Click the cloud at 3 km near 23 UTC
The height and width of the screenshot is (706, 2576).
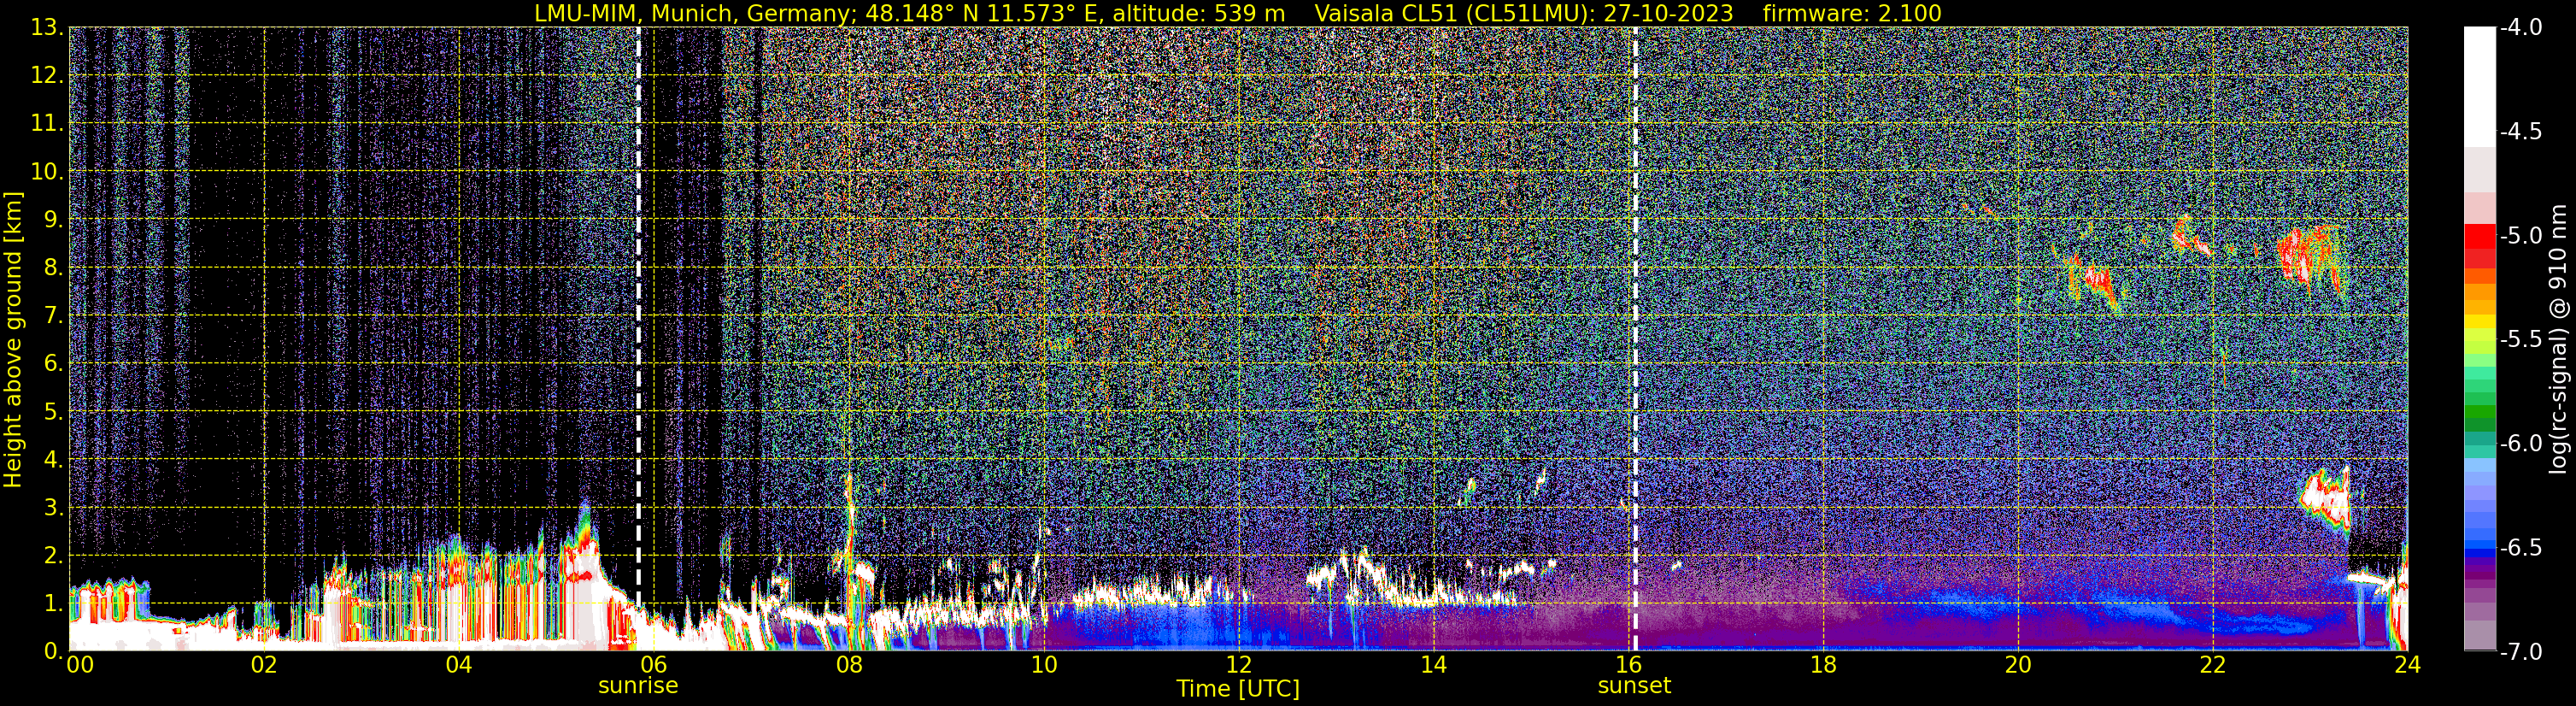pyautogui.click(x=2325, y=498)
